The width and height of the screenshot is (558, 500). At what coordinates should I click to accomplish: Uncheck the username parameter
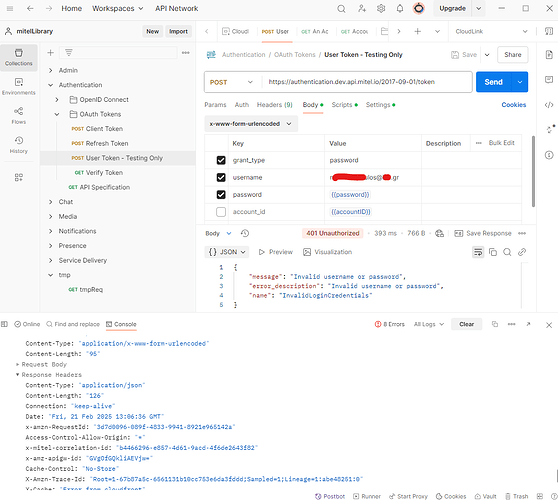point(221,177)
